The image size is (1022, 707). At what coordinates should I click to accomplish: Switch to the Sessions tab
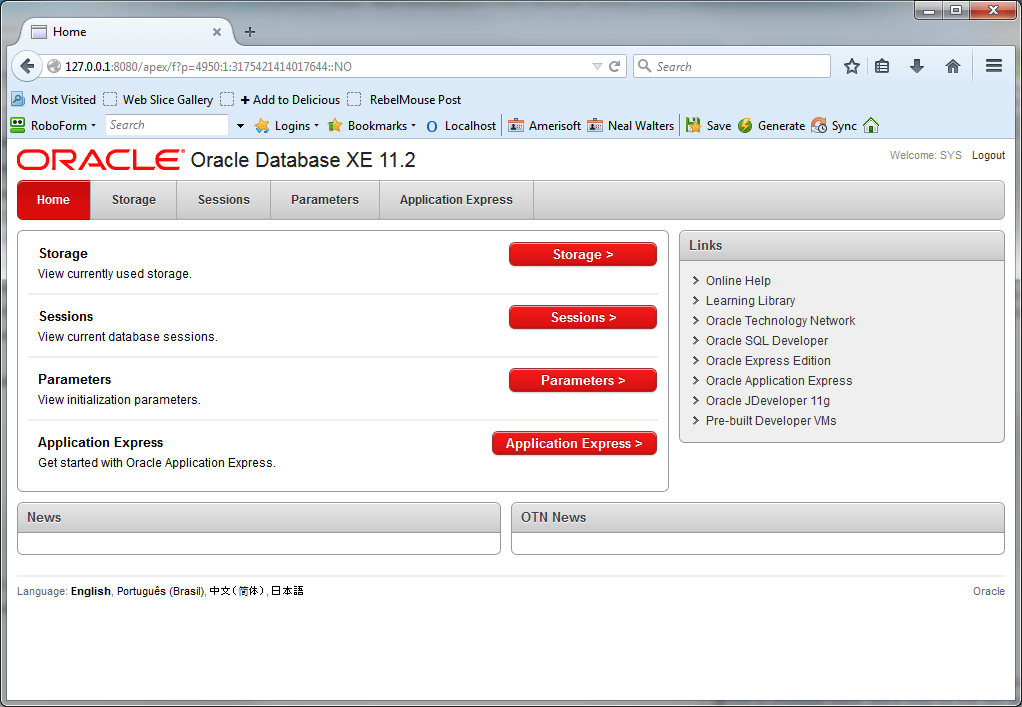pyautogui.click(x=224, y=200)
